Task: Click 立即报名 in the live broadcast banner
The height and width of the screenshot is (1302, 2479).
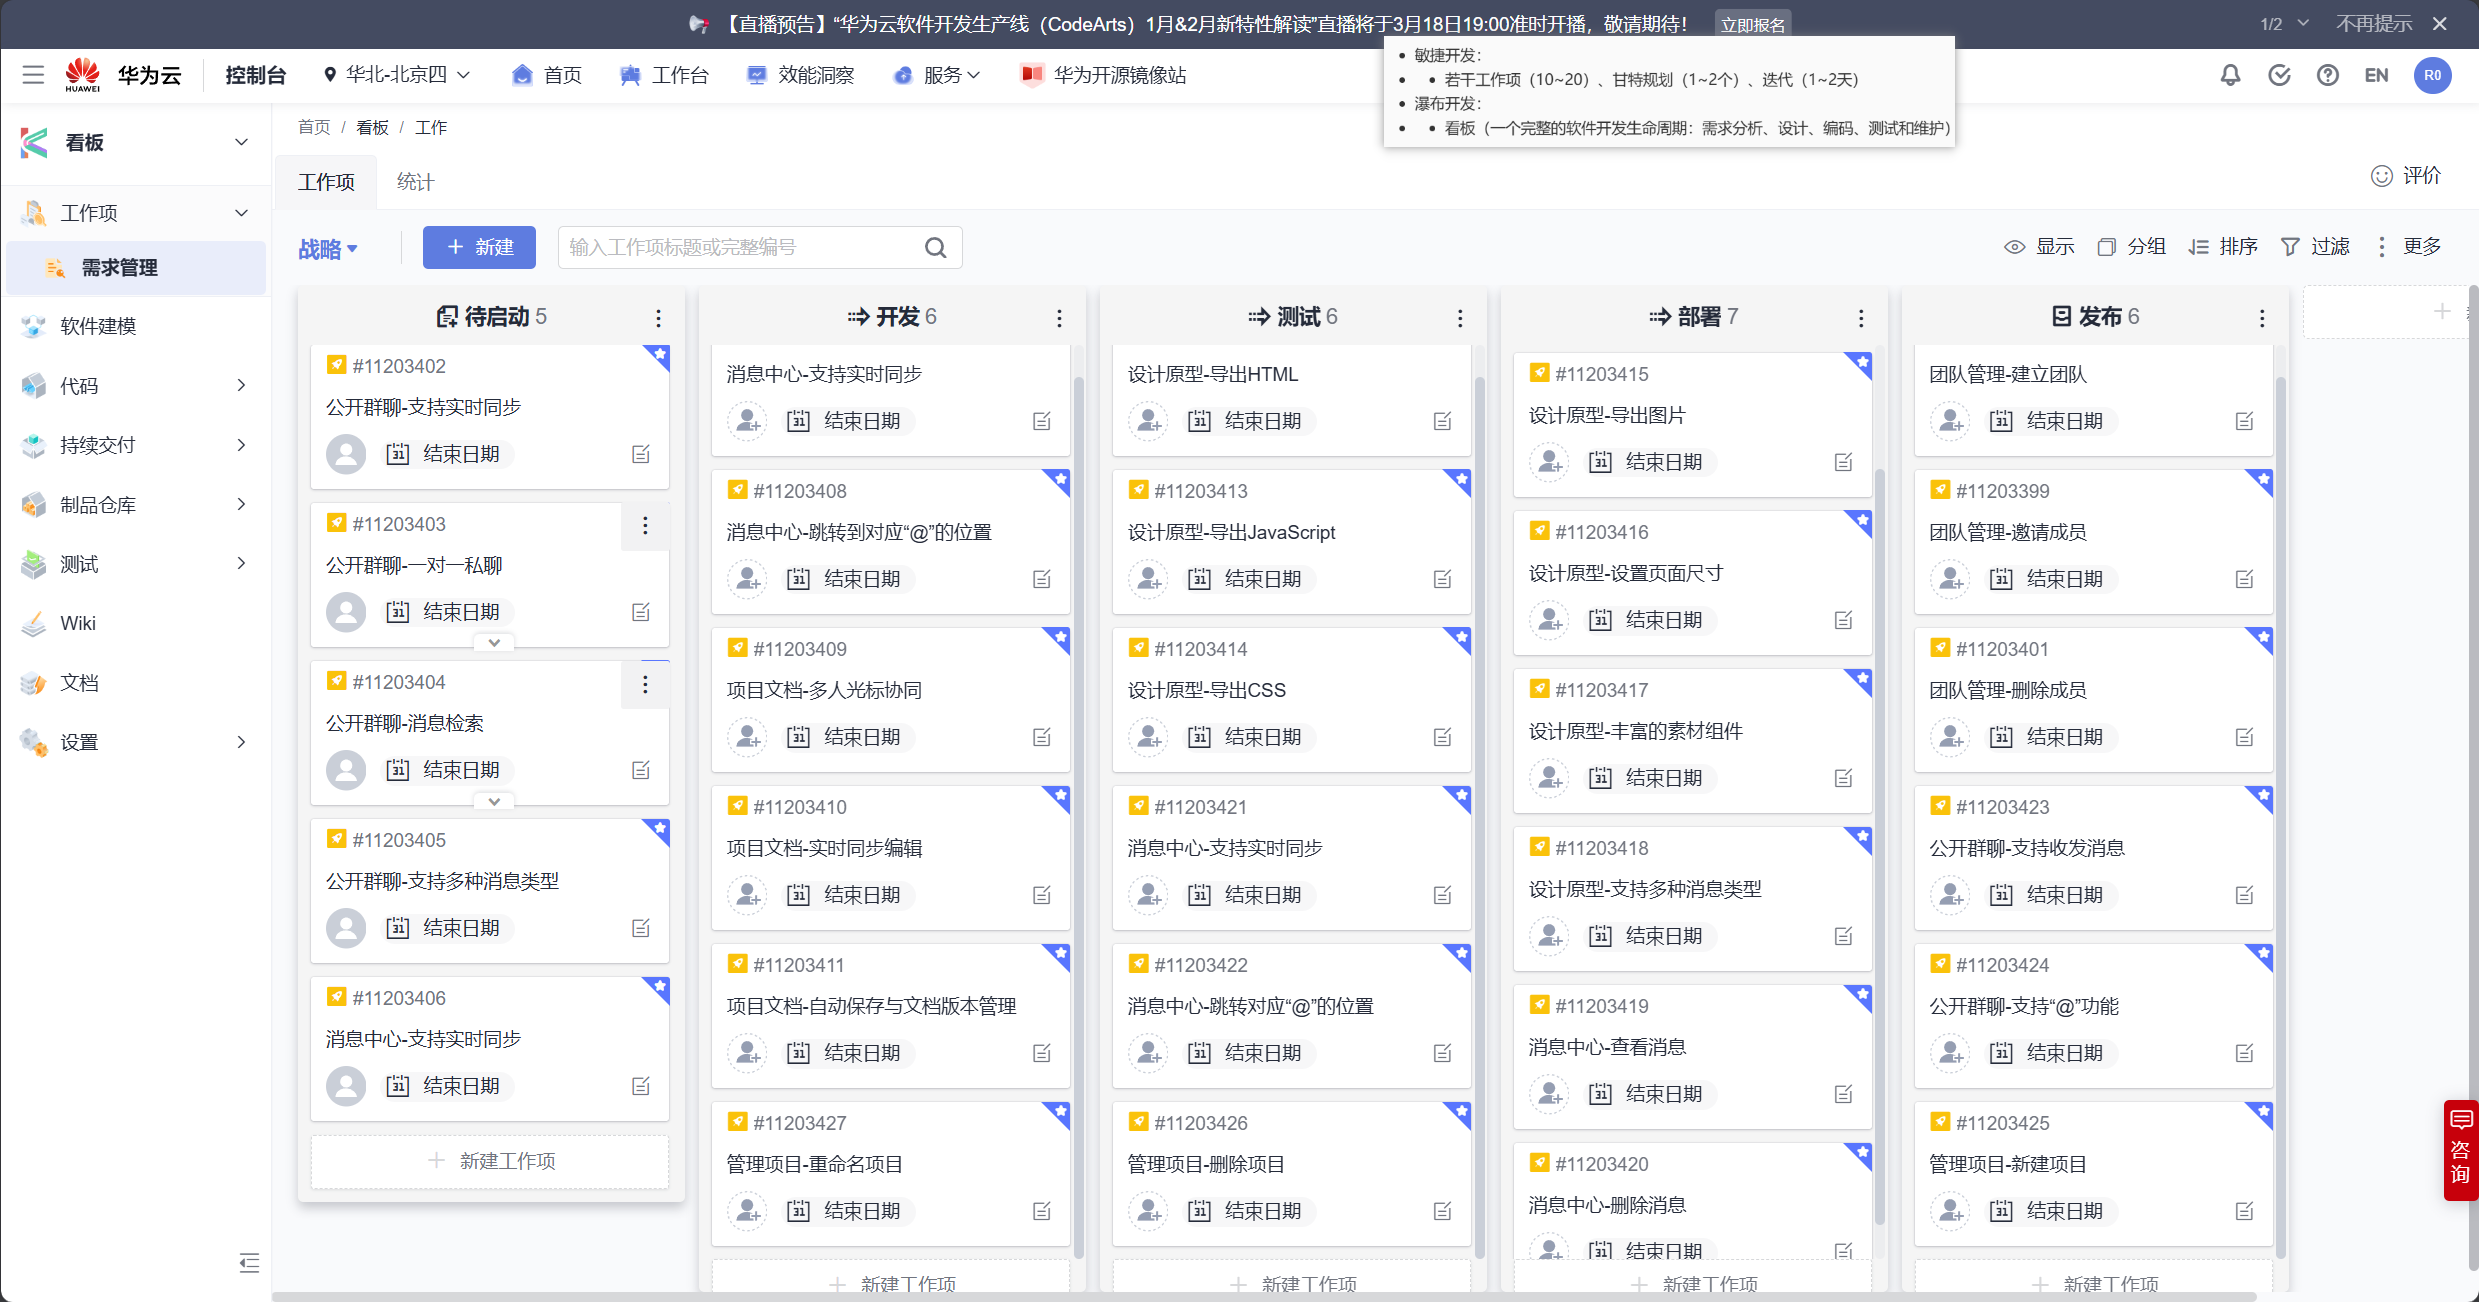Action: tap(1752, 23)
